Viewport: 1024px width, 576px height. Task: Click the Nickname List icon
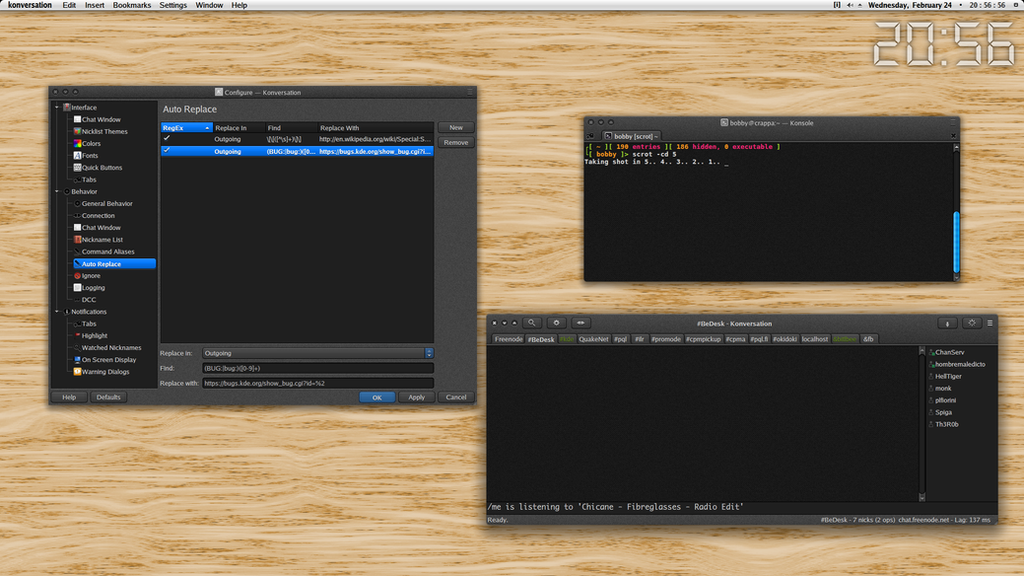pos(77,240)
